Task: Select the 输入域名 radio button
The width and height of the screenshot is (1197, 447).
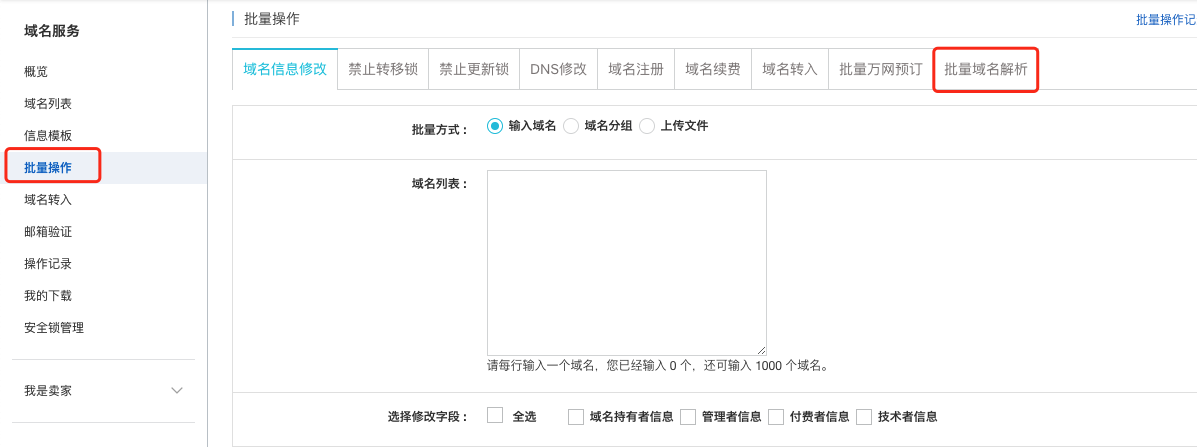Action: (495, 126)
